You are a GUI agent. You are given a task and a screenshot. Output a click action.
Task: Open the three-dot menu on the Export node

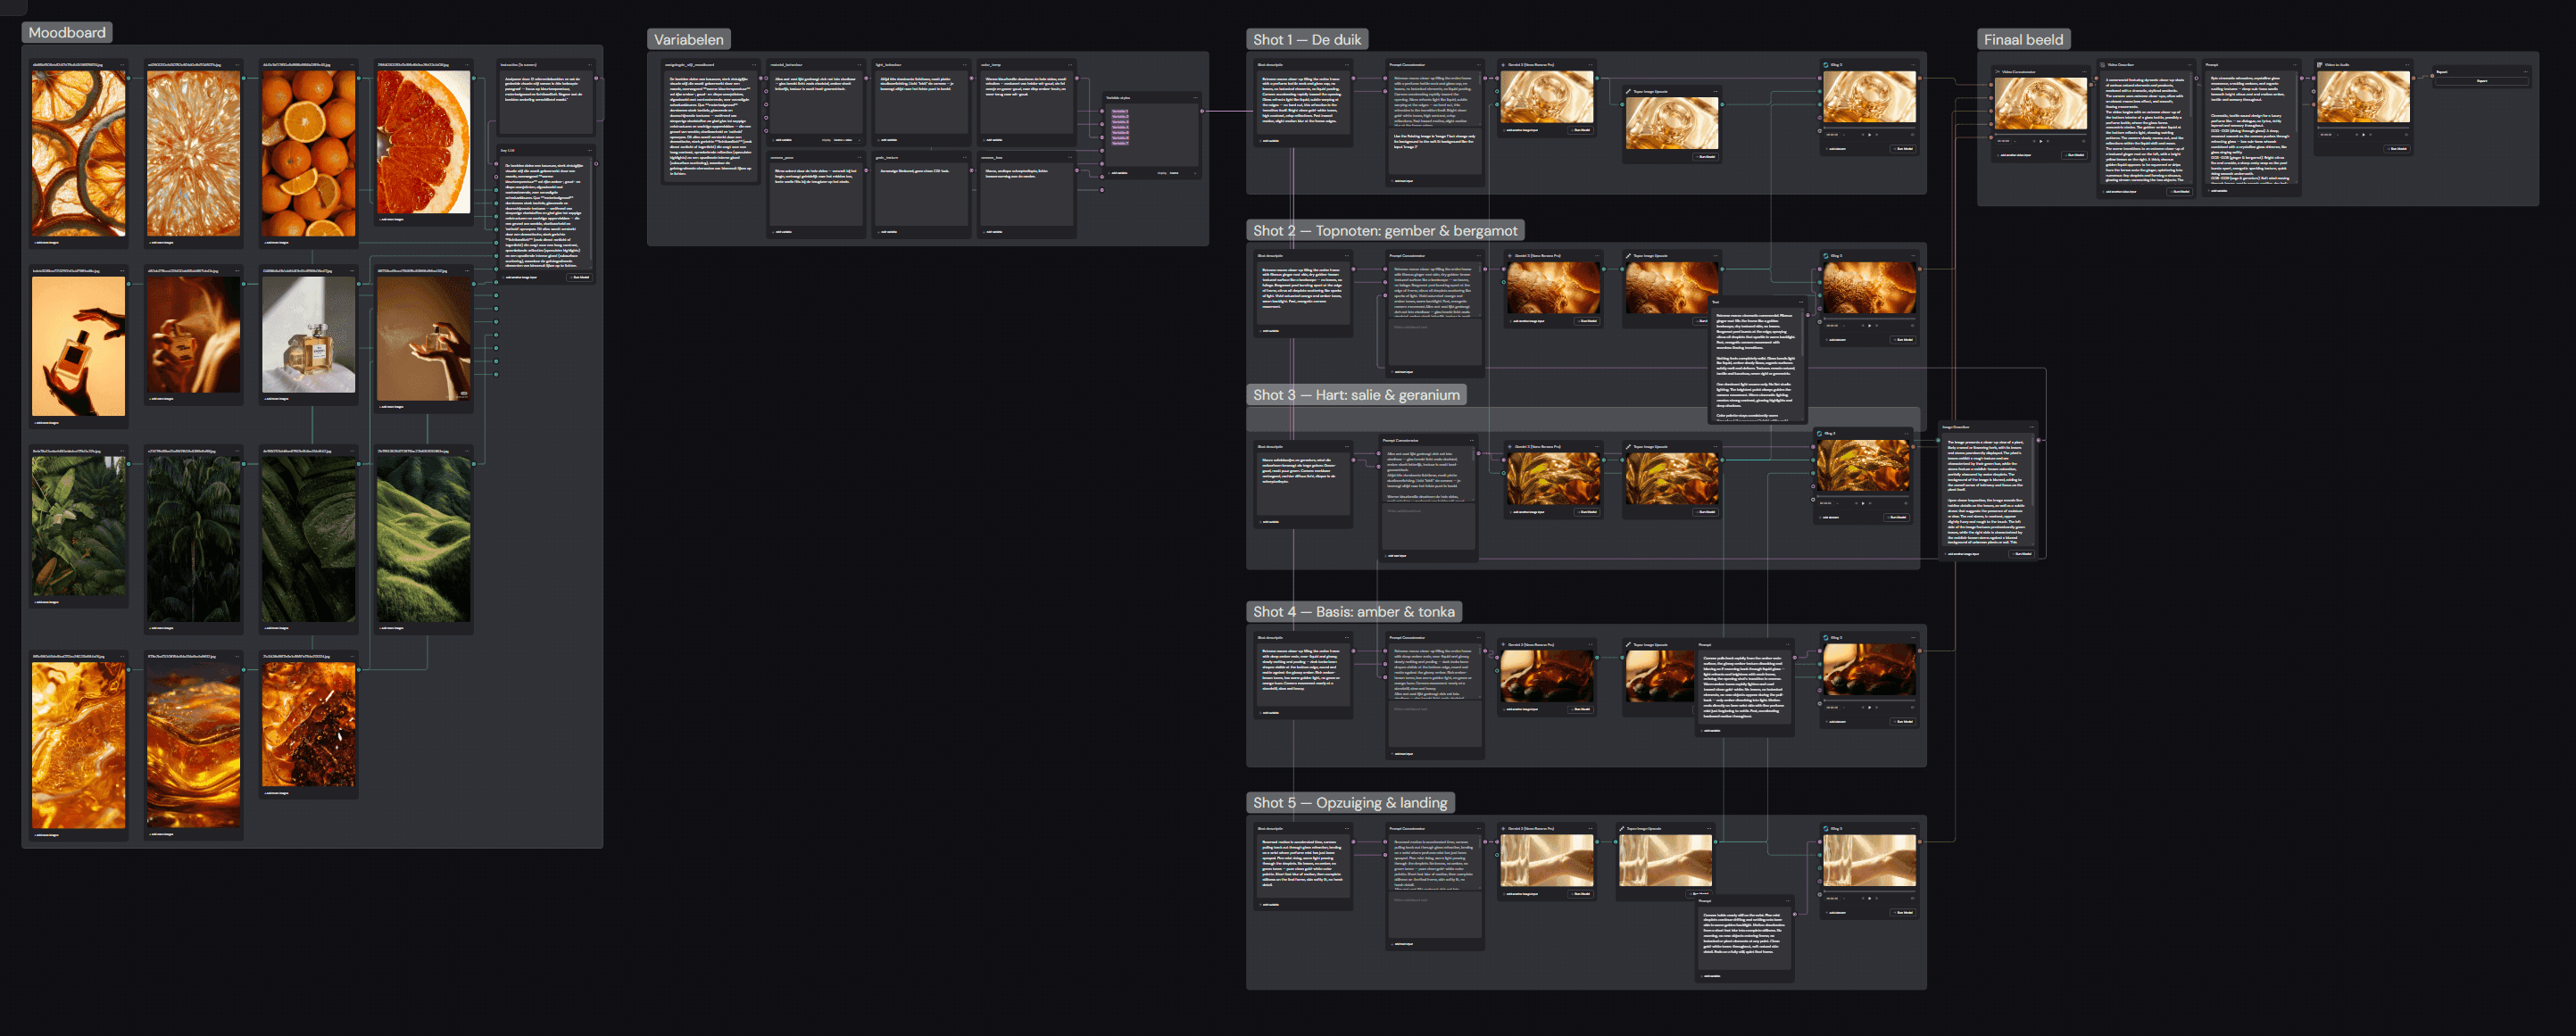click(x=2524, y=72)
